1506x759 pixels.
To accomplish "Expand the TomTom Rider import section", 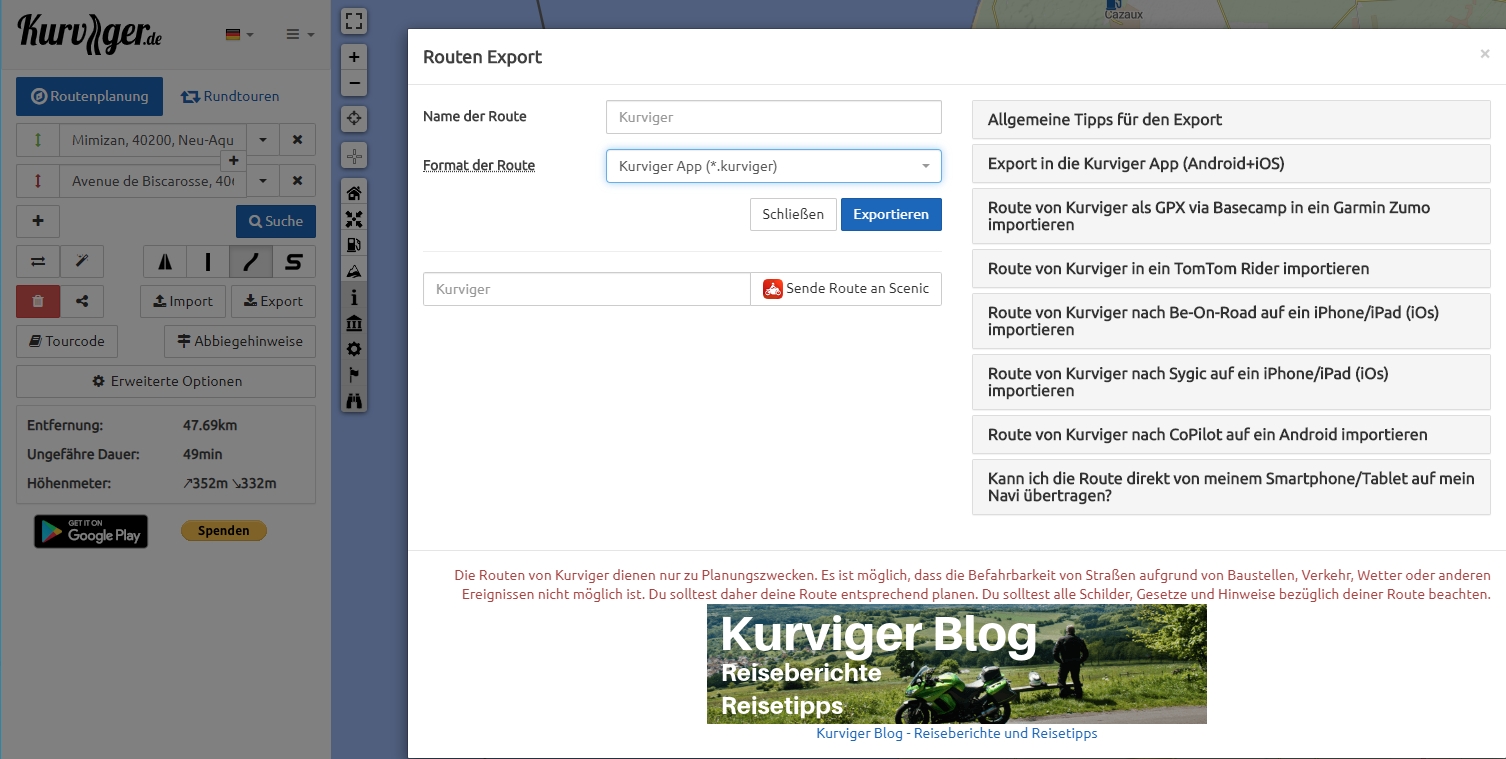I will pyautogui.click(x=1231, y=268).
